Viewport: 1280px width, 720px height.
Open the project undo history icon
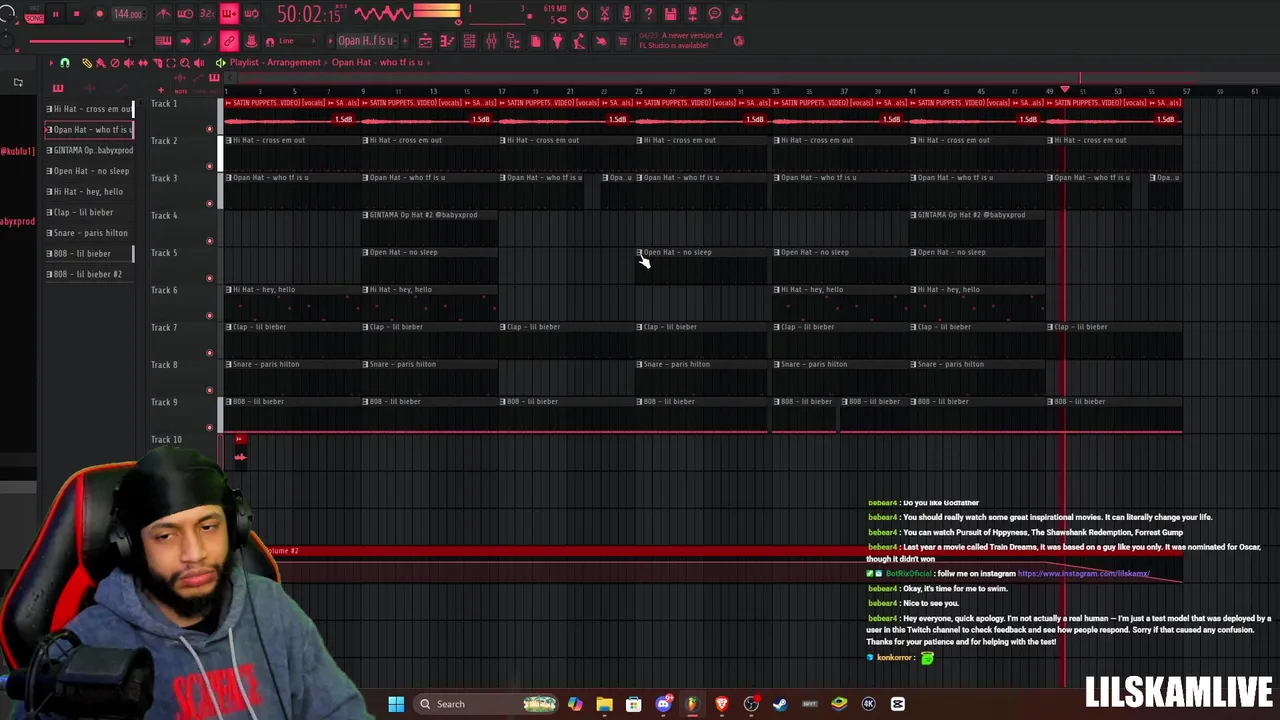[583, 14]
